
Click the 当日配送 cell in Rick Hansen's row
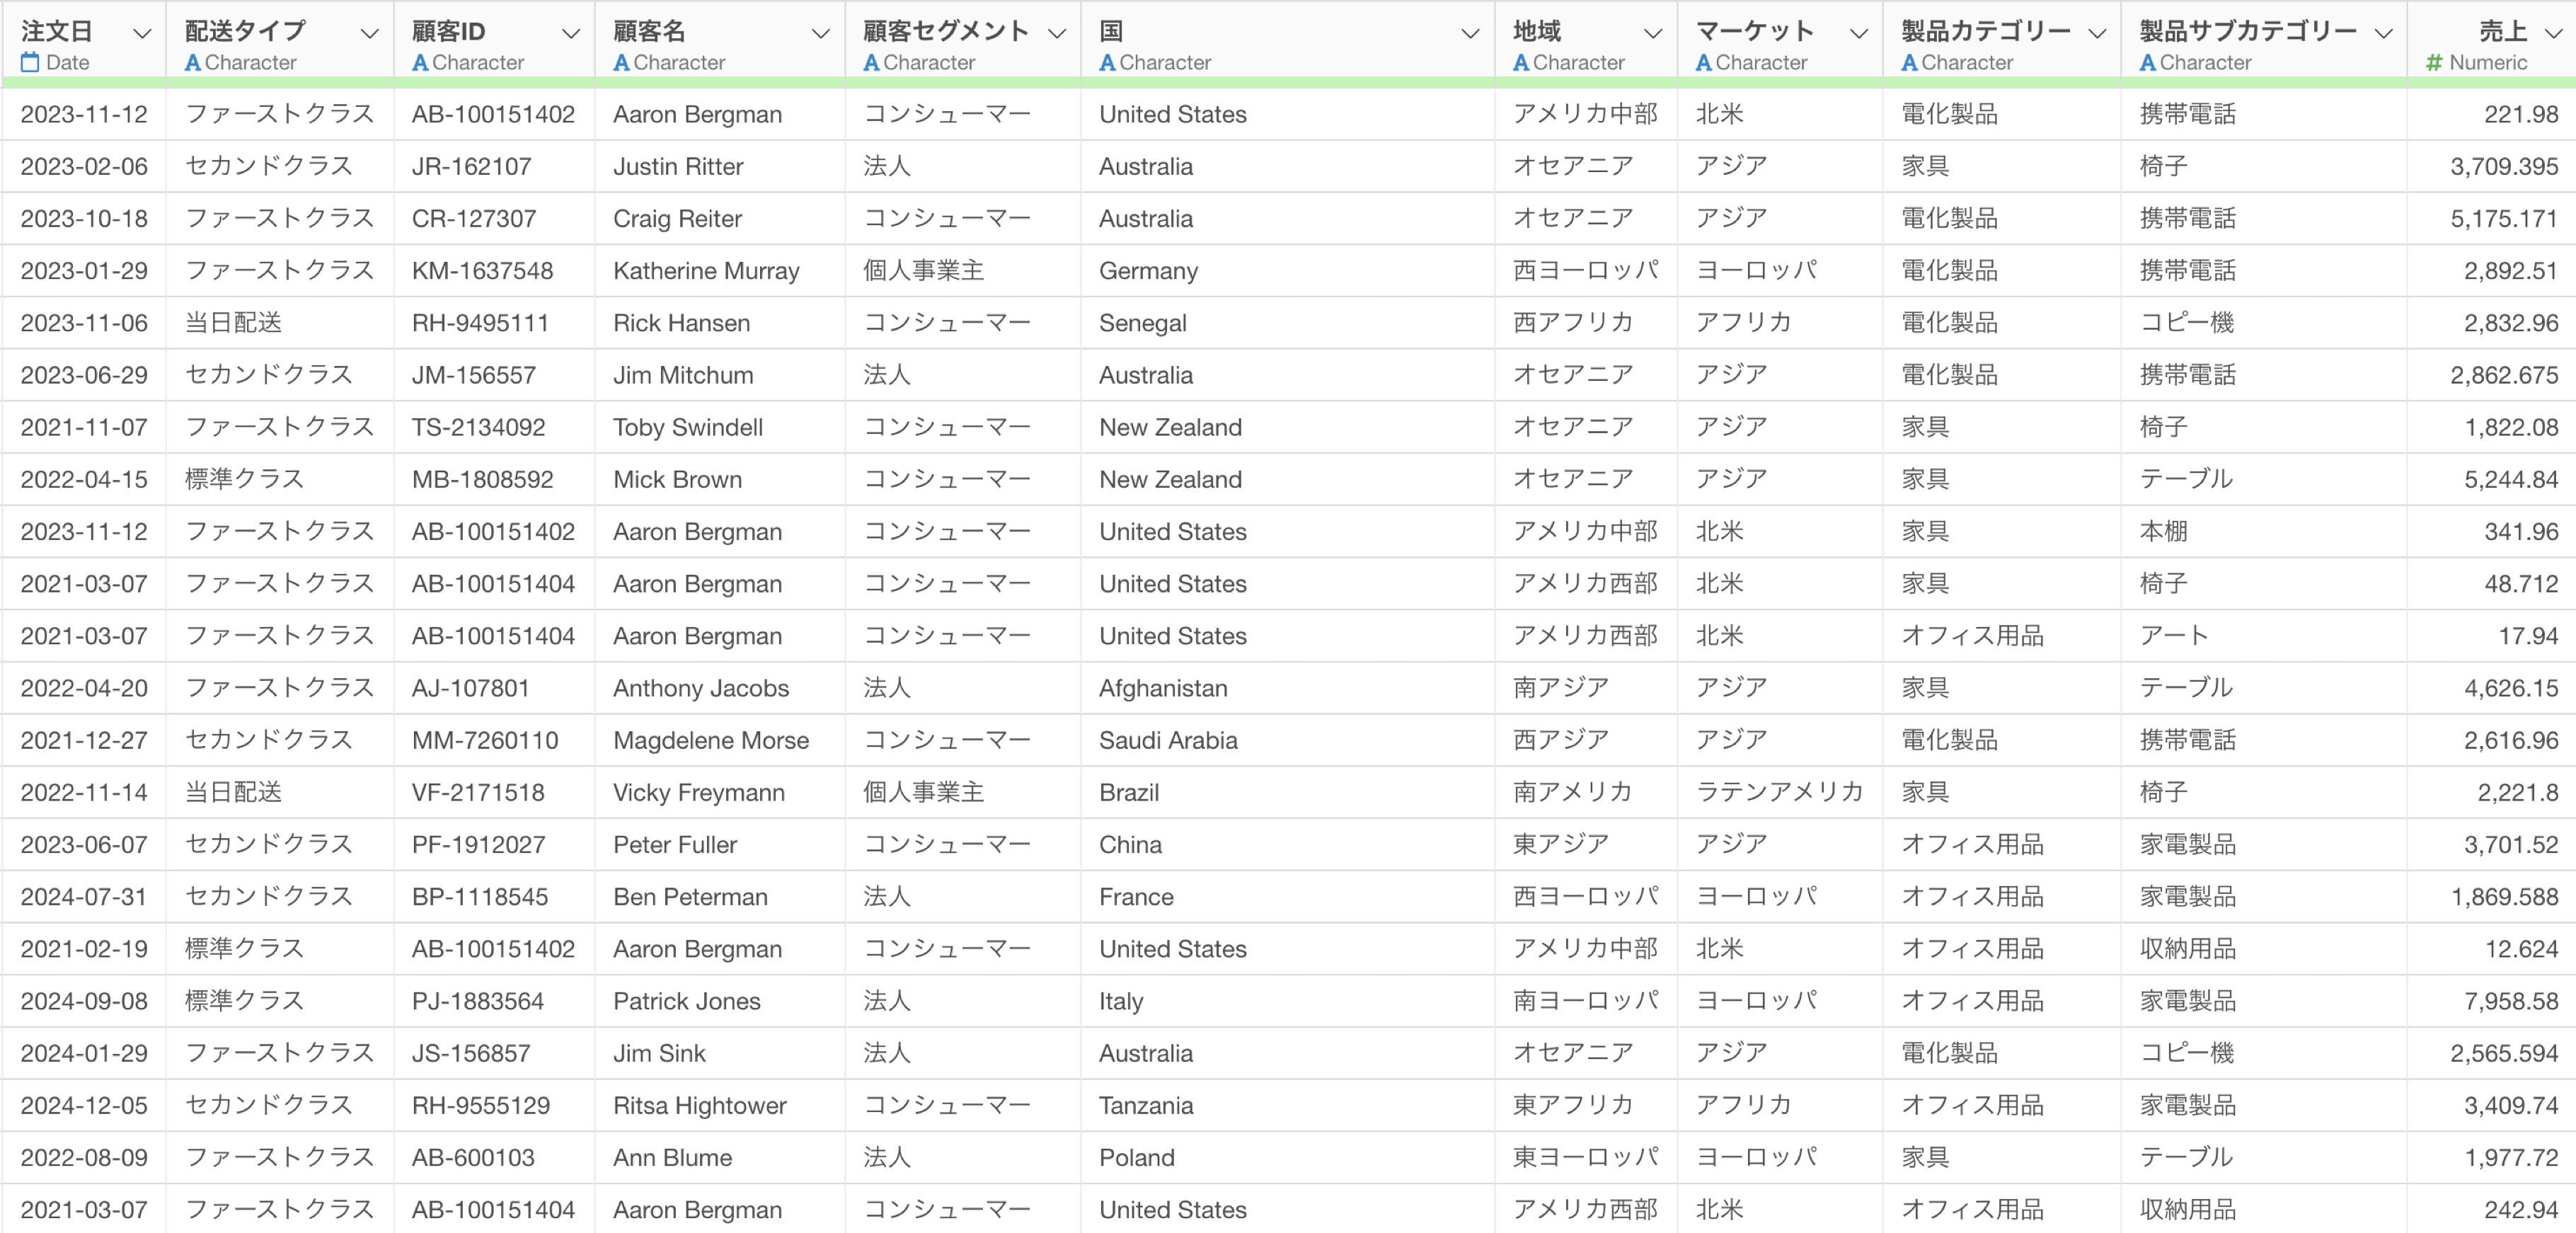(233, 322)
